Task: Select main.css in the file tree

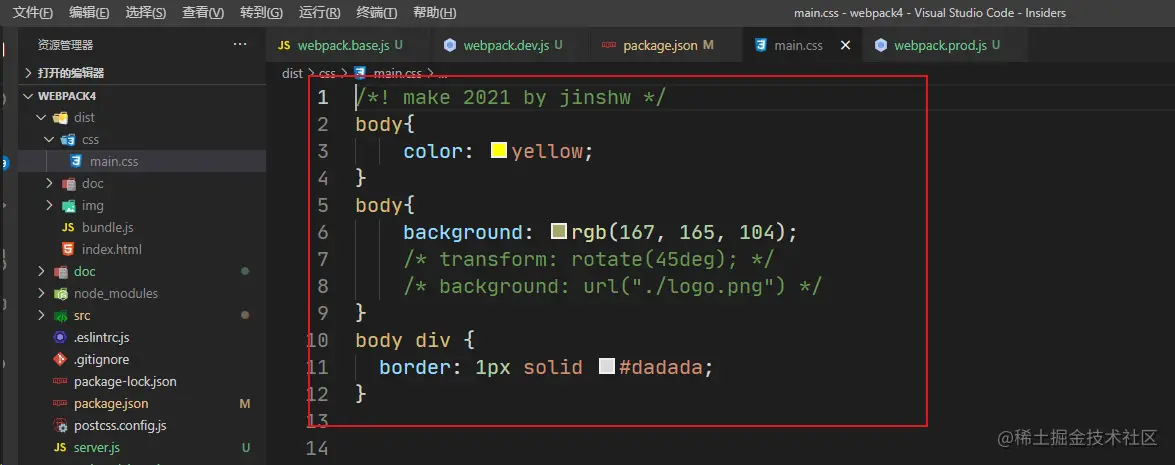Action: [142, 161]
